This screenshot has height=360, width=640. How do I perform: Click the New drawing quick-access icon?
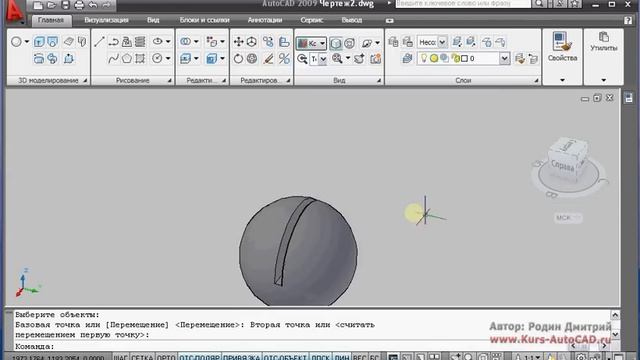(x=38, y=5)
